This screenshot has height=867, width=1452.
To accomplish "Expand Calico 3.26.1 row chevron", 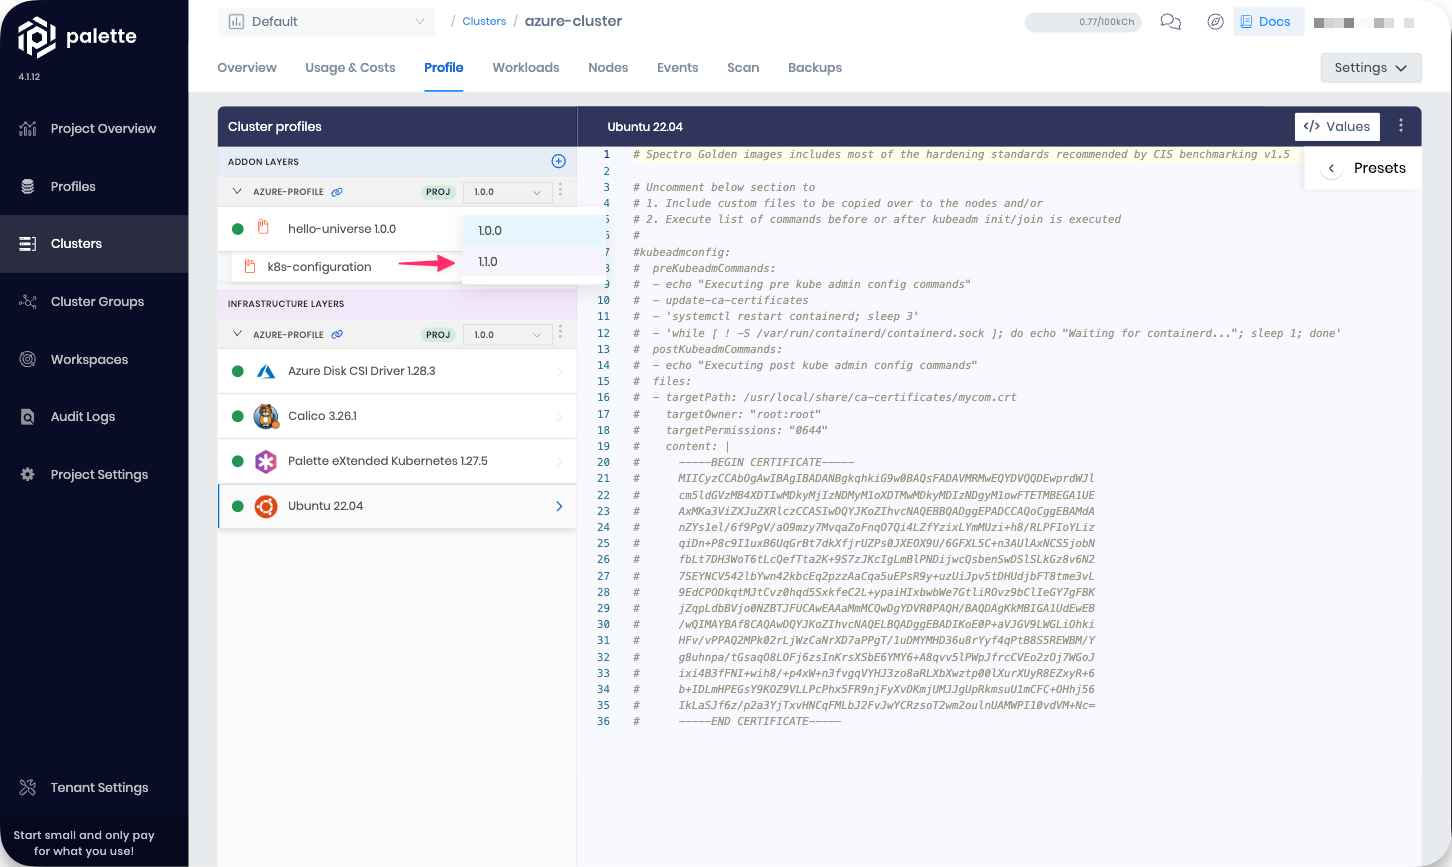I will (x=559, y=416).
